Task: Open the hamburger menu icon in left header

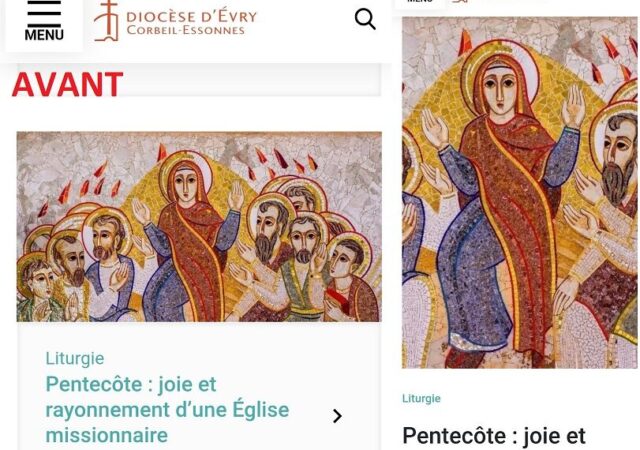Action: point(43,13)
